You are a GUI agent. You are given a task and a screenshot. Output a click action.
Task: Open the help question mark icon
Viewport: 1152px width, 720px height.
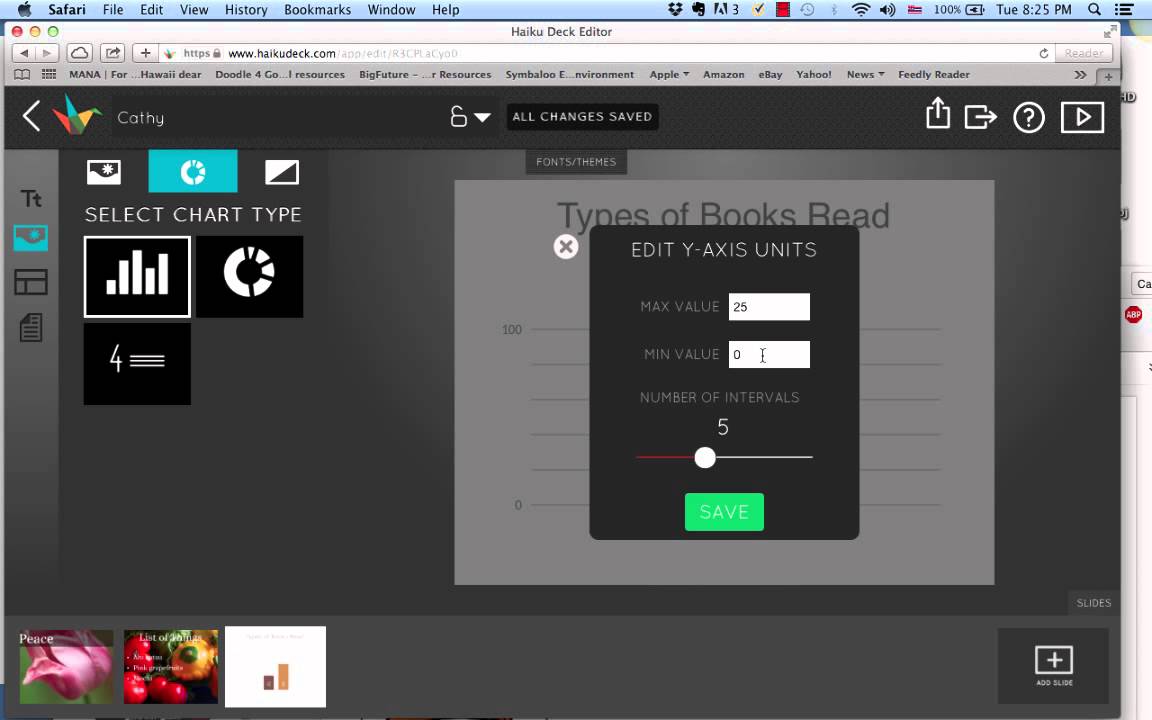1029,117
